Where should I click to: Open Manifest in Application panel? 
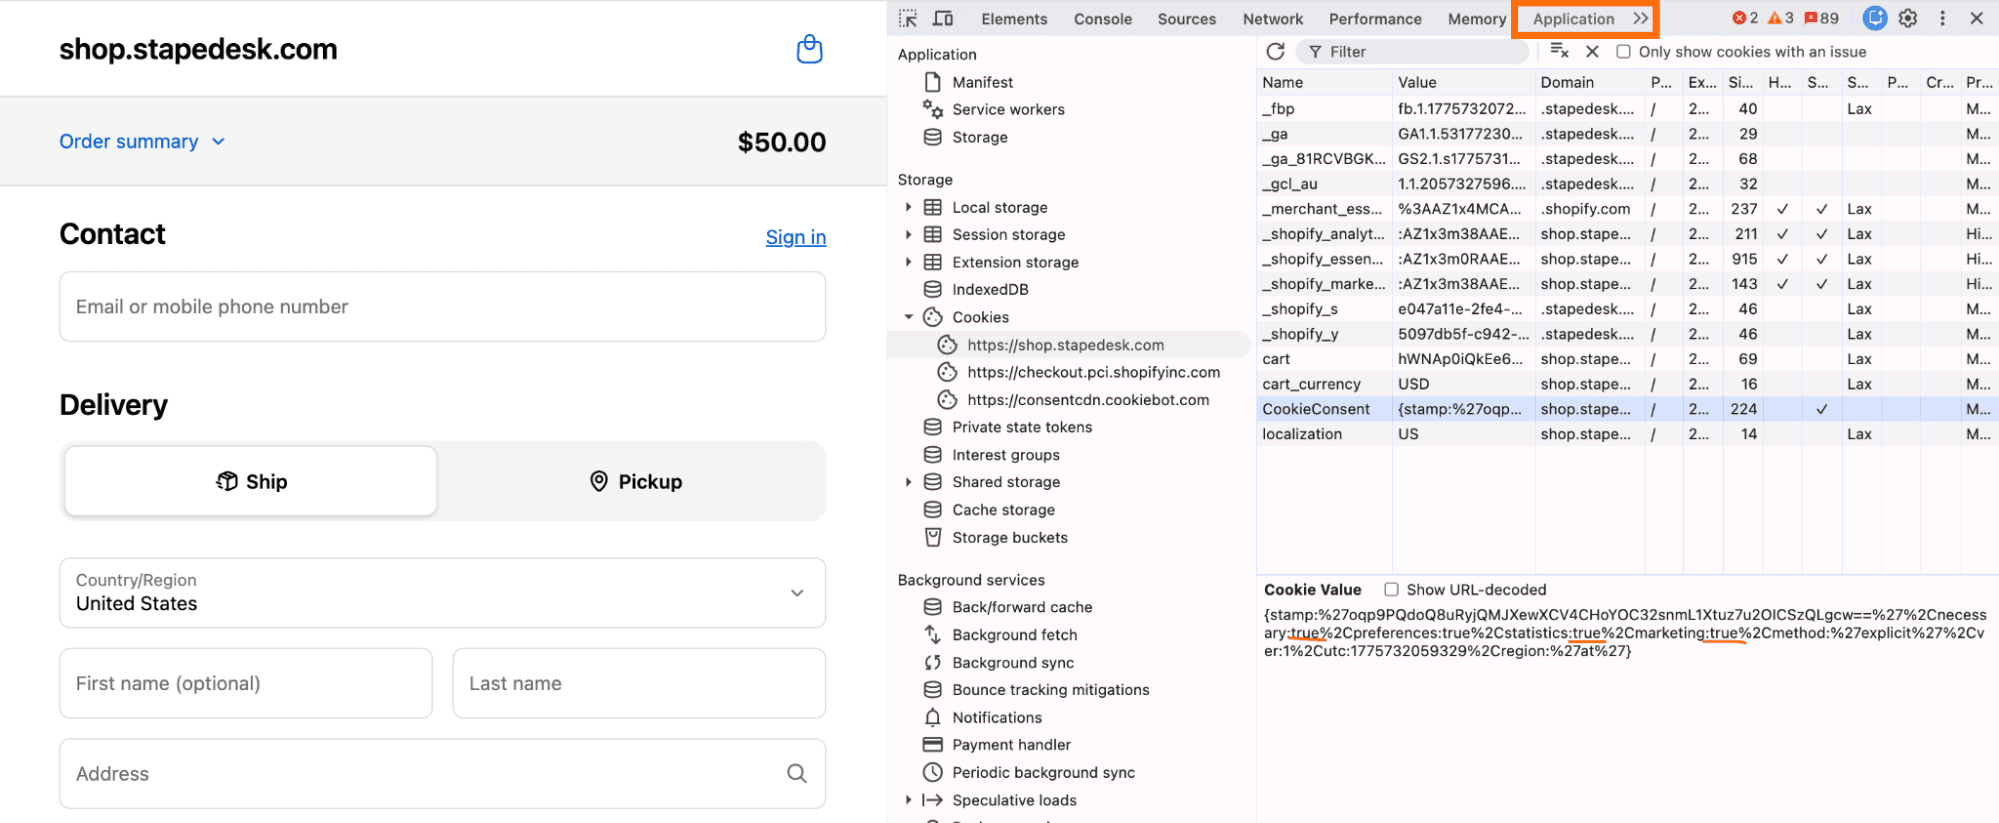(x=982, y=82)
